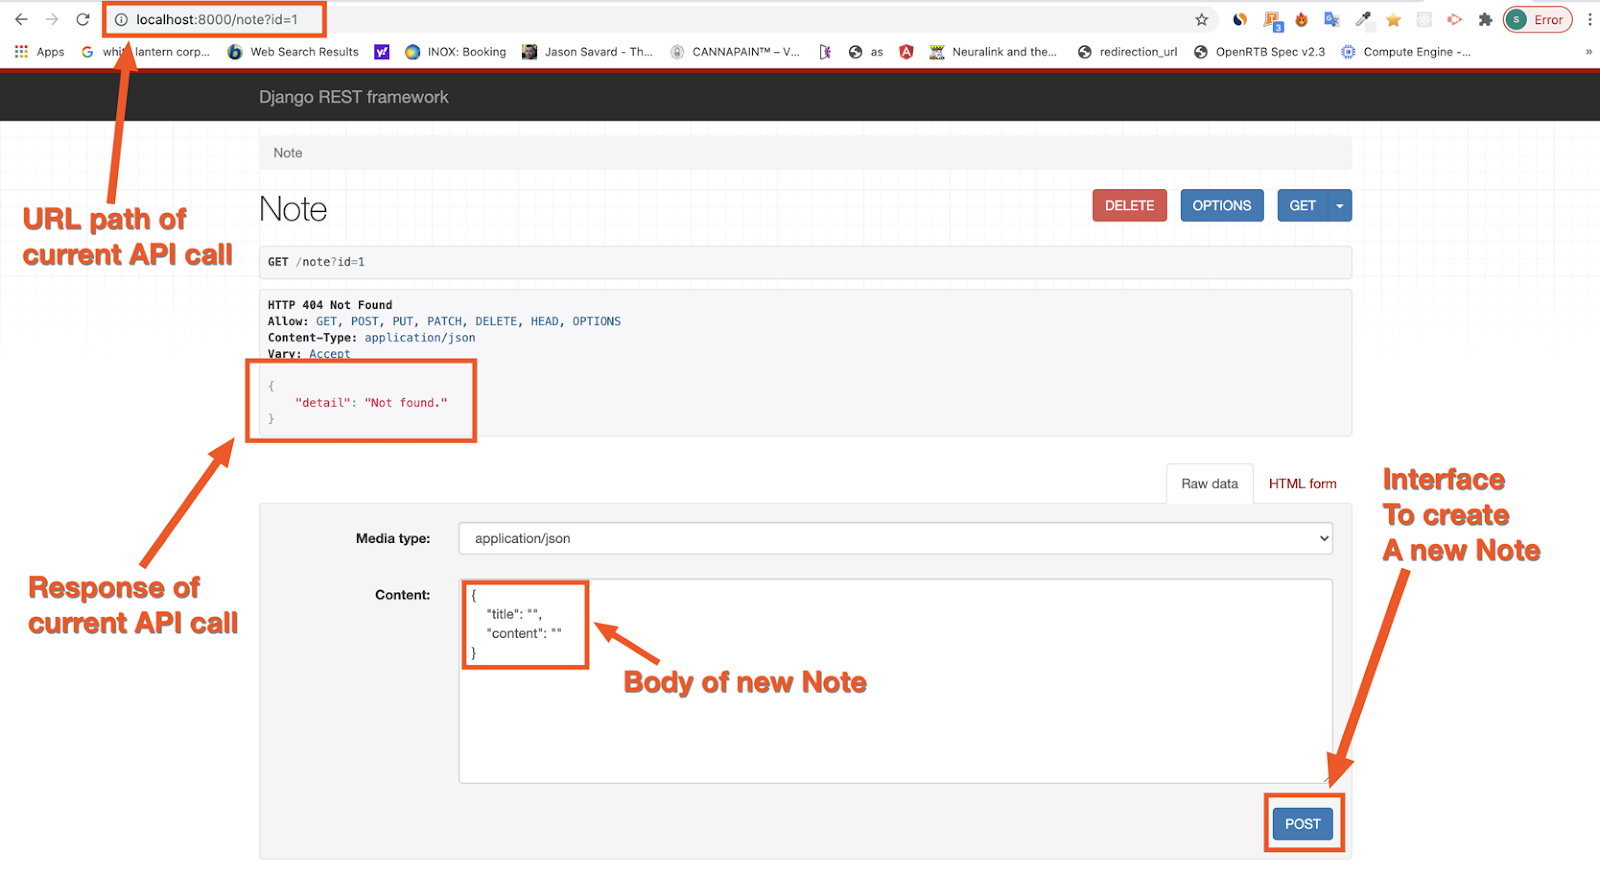
Task: Click inside the Content text area
Action: [895, 720]
